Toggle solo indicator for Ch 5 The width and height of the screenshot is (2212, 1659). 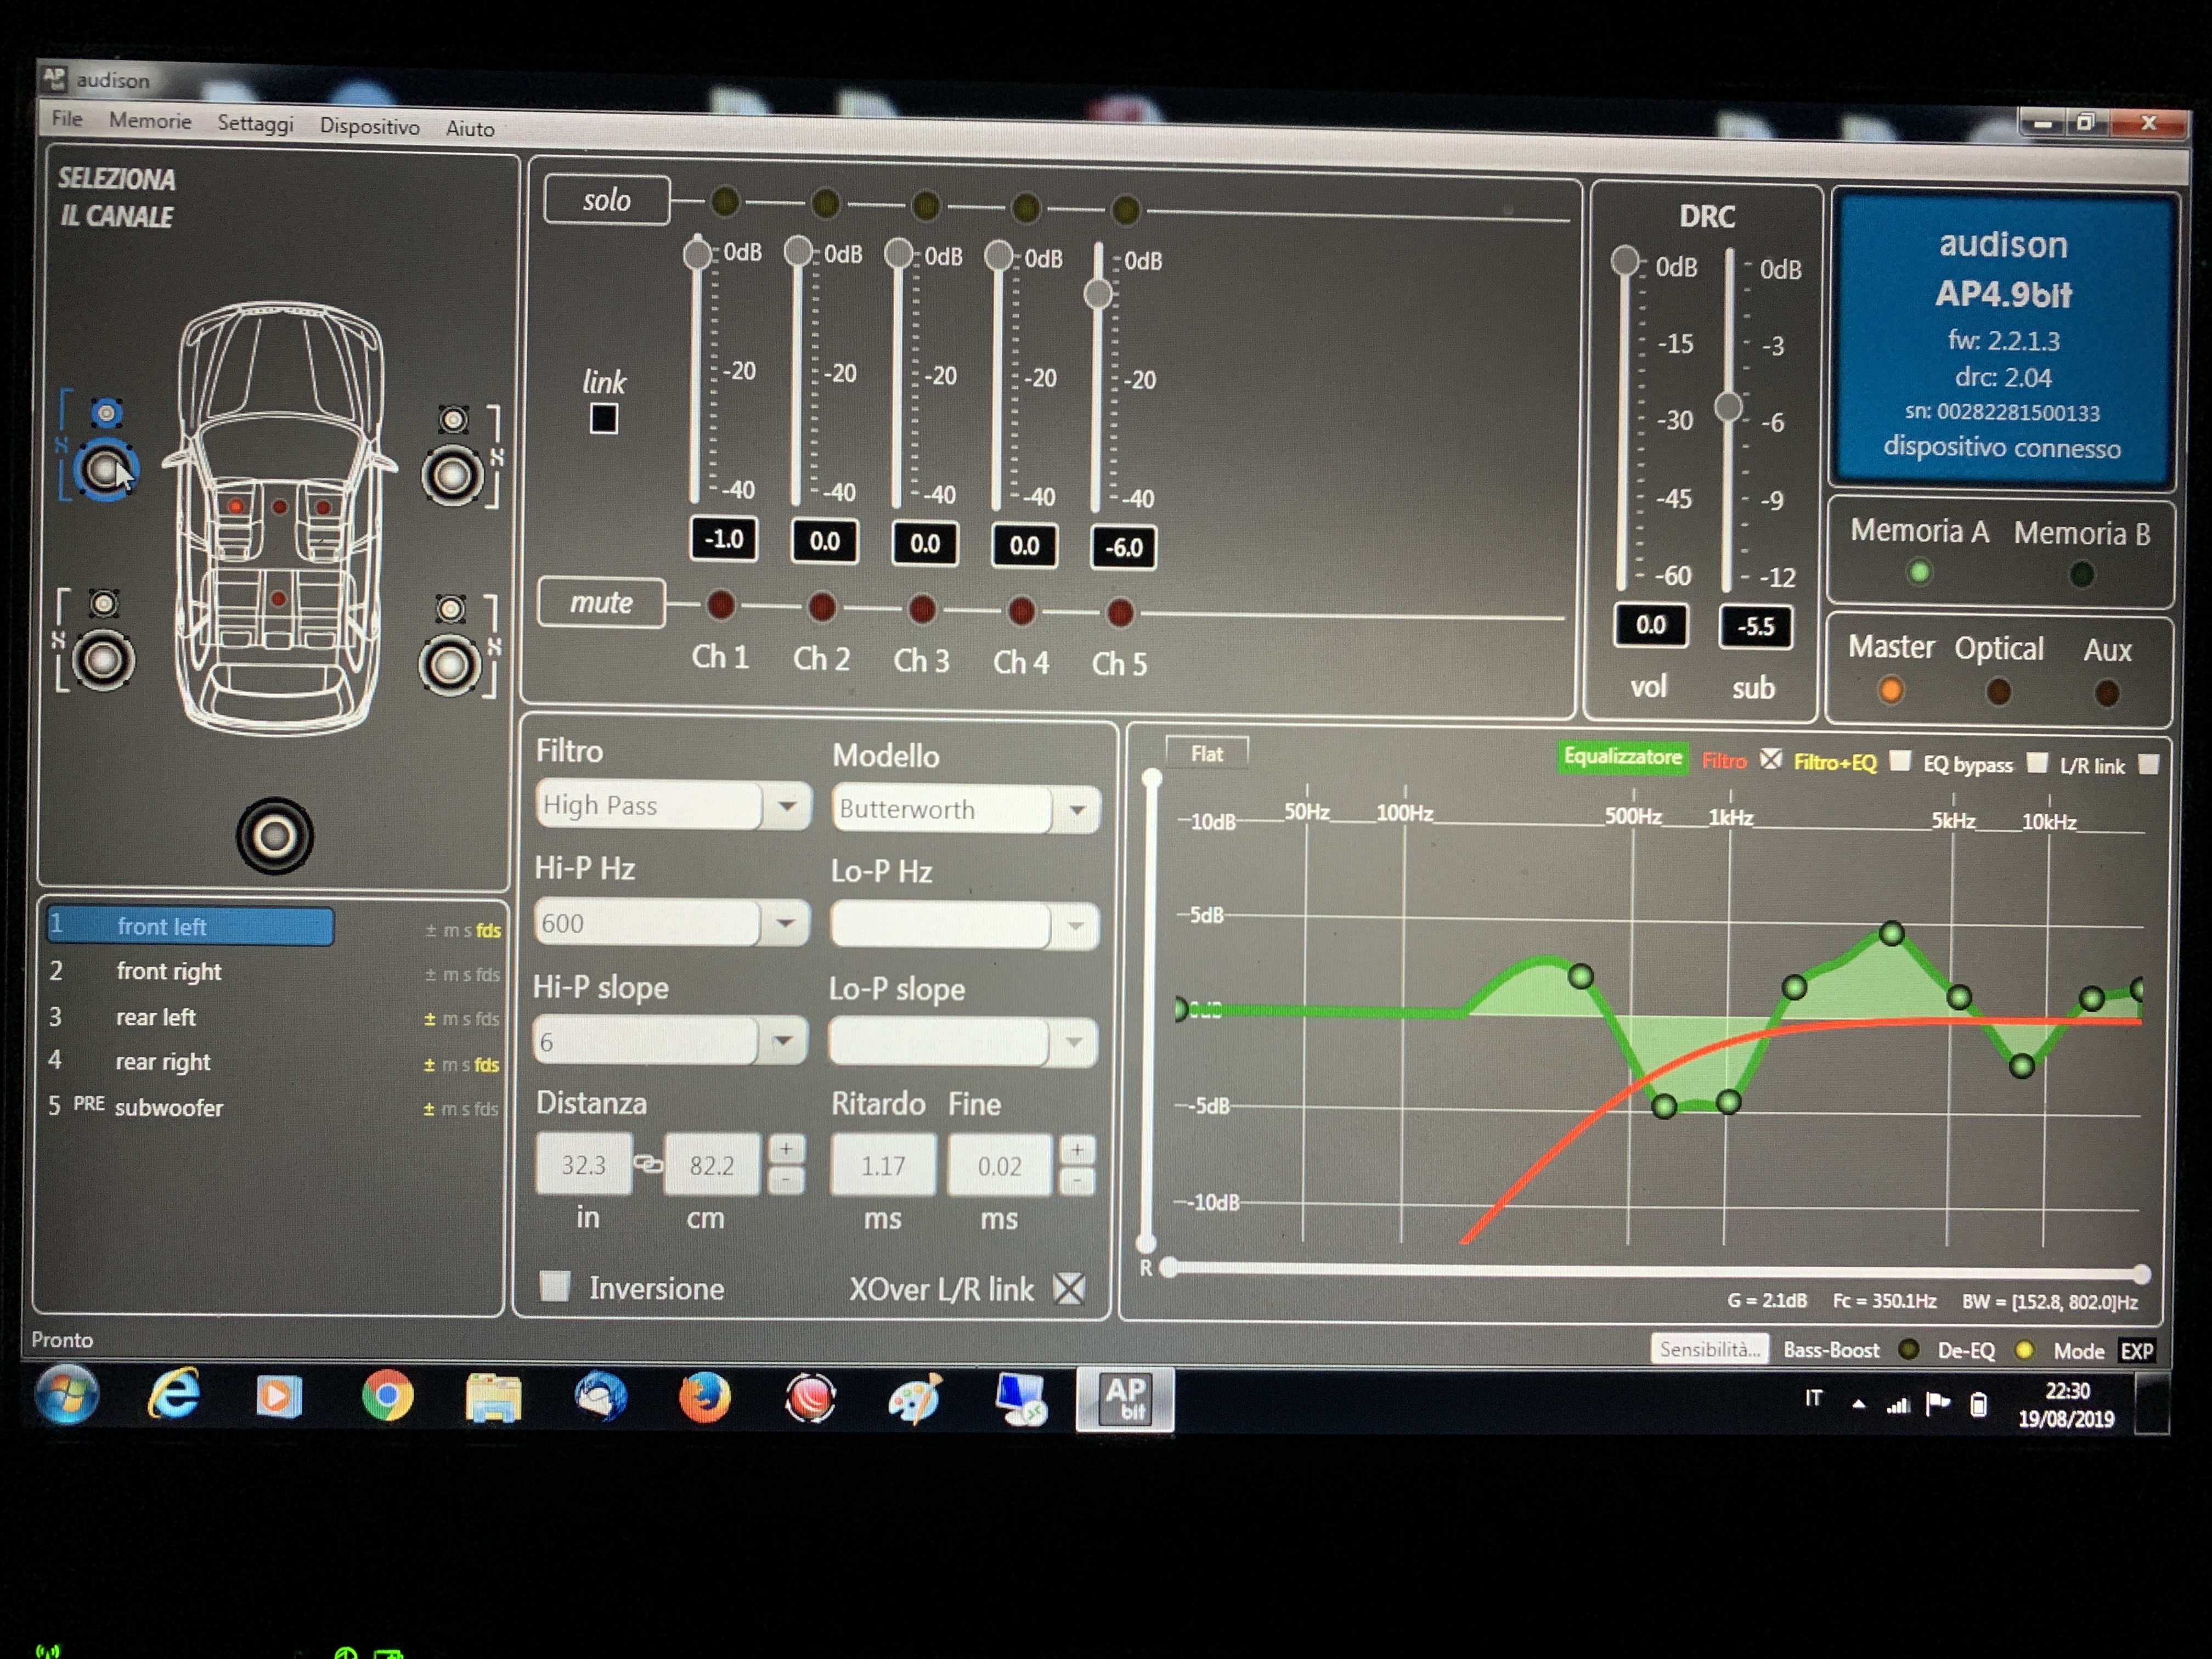tap(1125, 210)
